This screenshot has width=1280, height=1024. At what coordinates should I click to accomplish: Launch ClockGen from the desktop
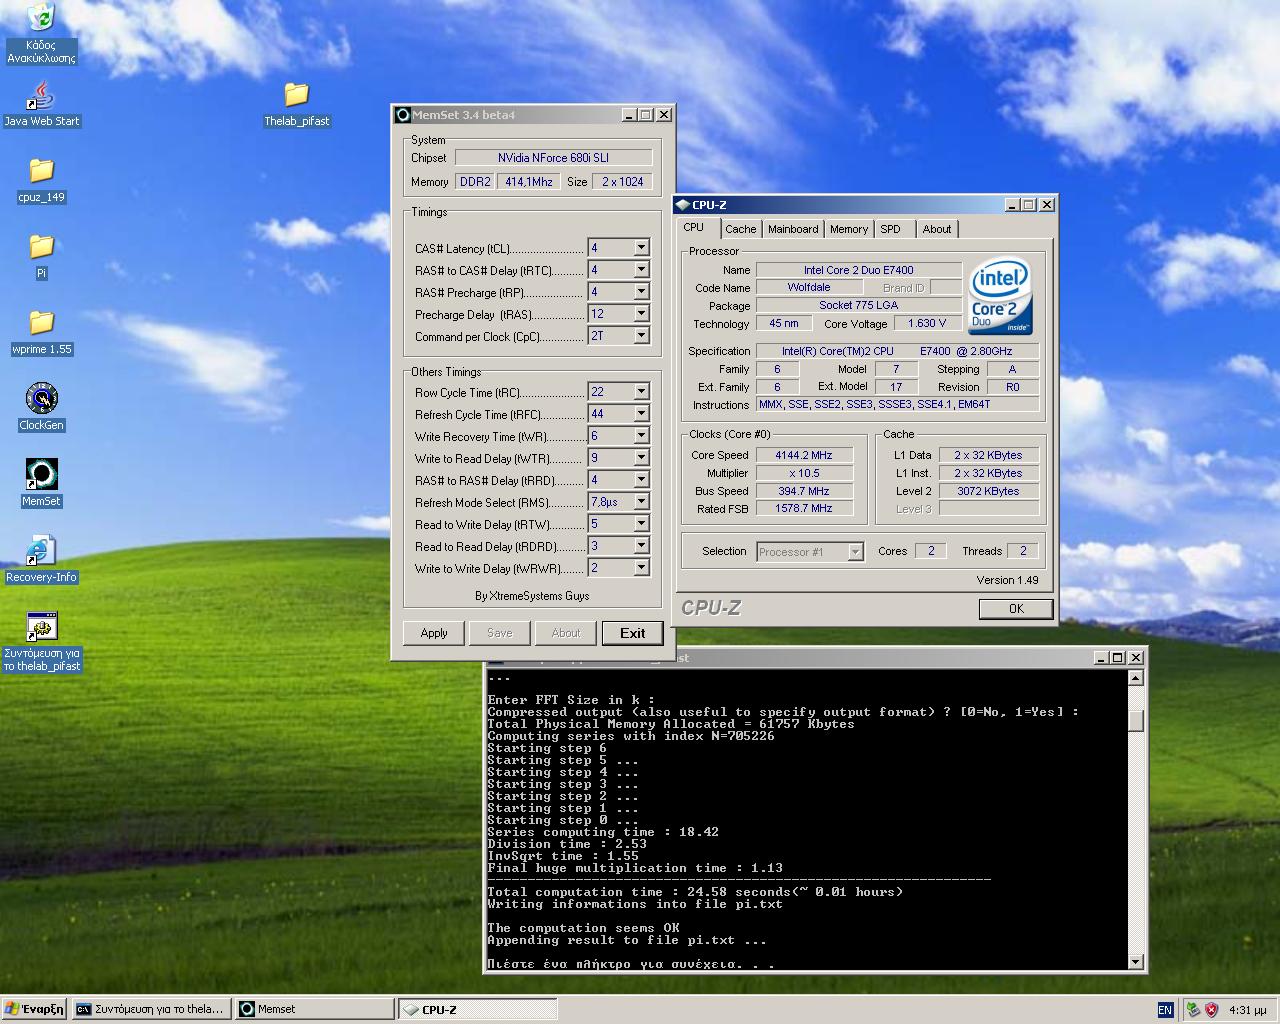point(41,399)
